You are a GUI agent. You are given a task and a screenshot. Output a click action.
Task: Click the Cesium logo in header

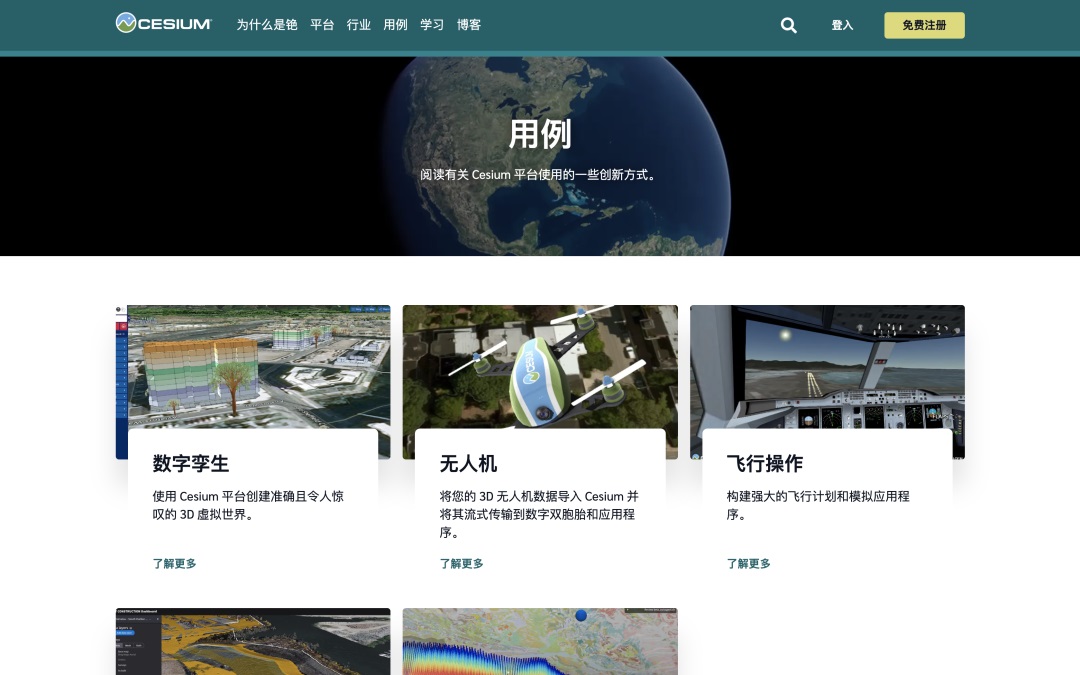point(164,24)
